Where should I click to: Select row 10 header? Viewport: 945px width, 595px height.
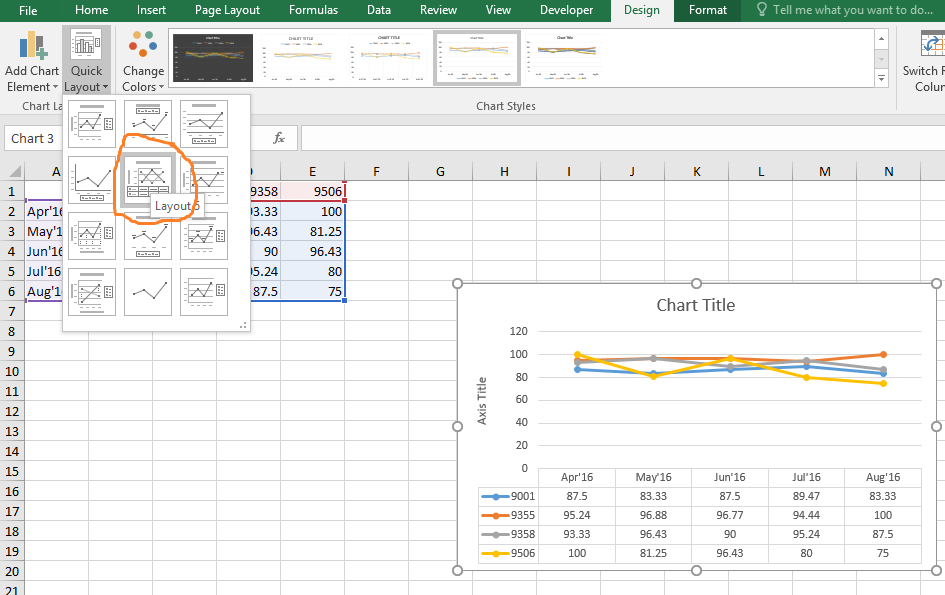point(12,371)
